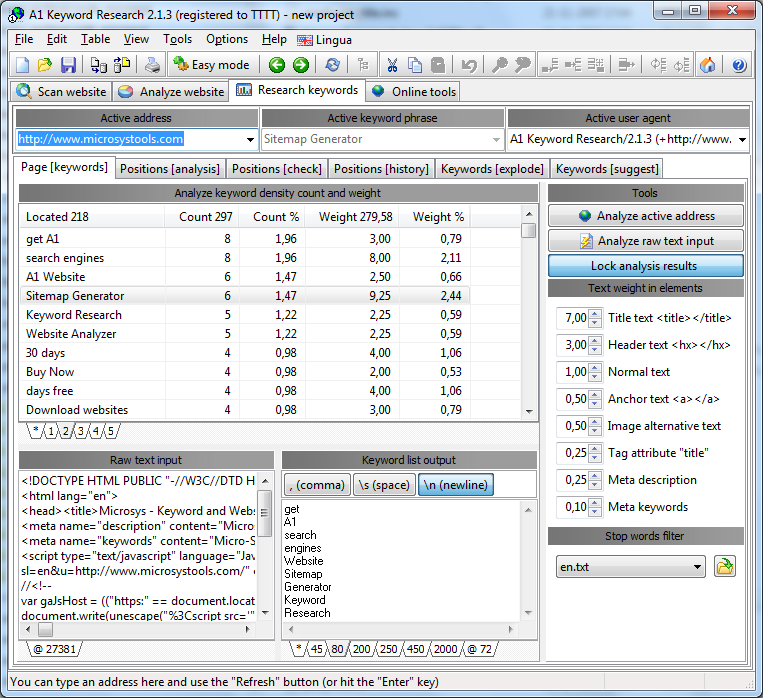Switch to Analyze website tab

tap(171, 92)
